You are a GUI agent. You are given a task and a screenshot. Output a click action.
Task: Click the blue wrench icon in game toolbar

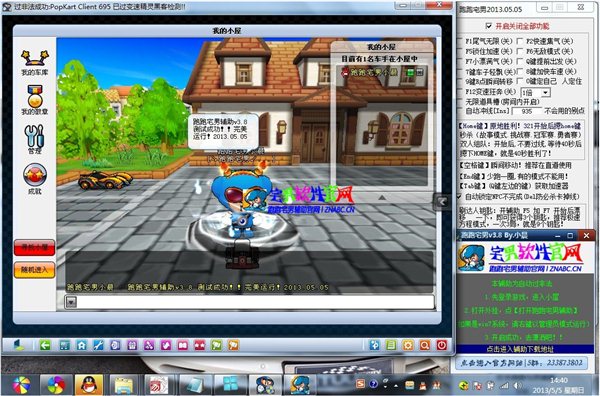click(98, 345)
